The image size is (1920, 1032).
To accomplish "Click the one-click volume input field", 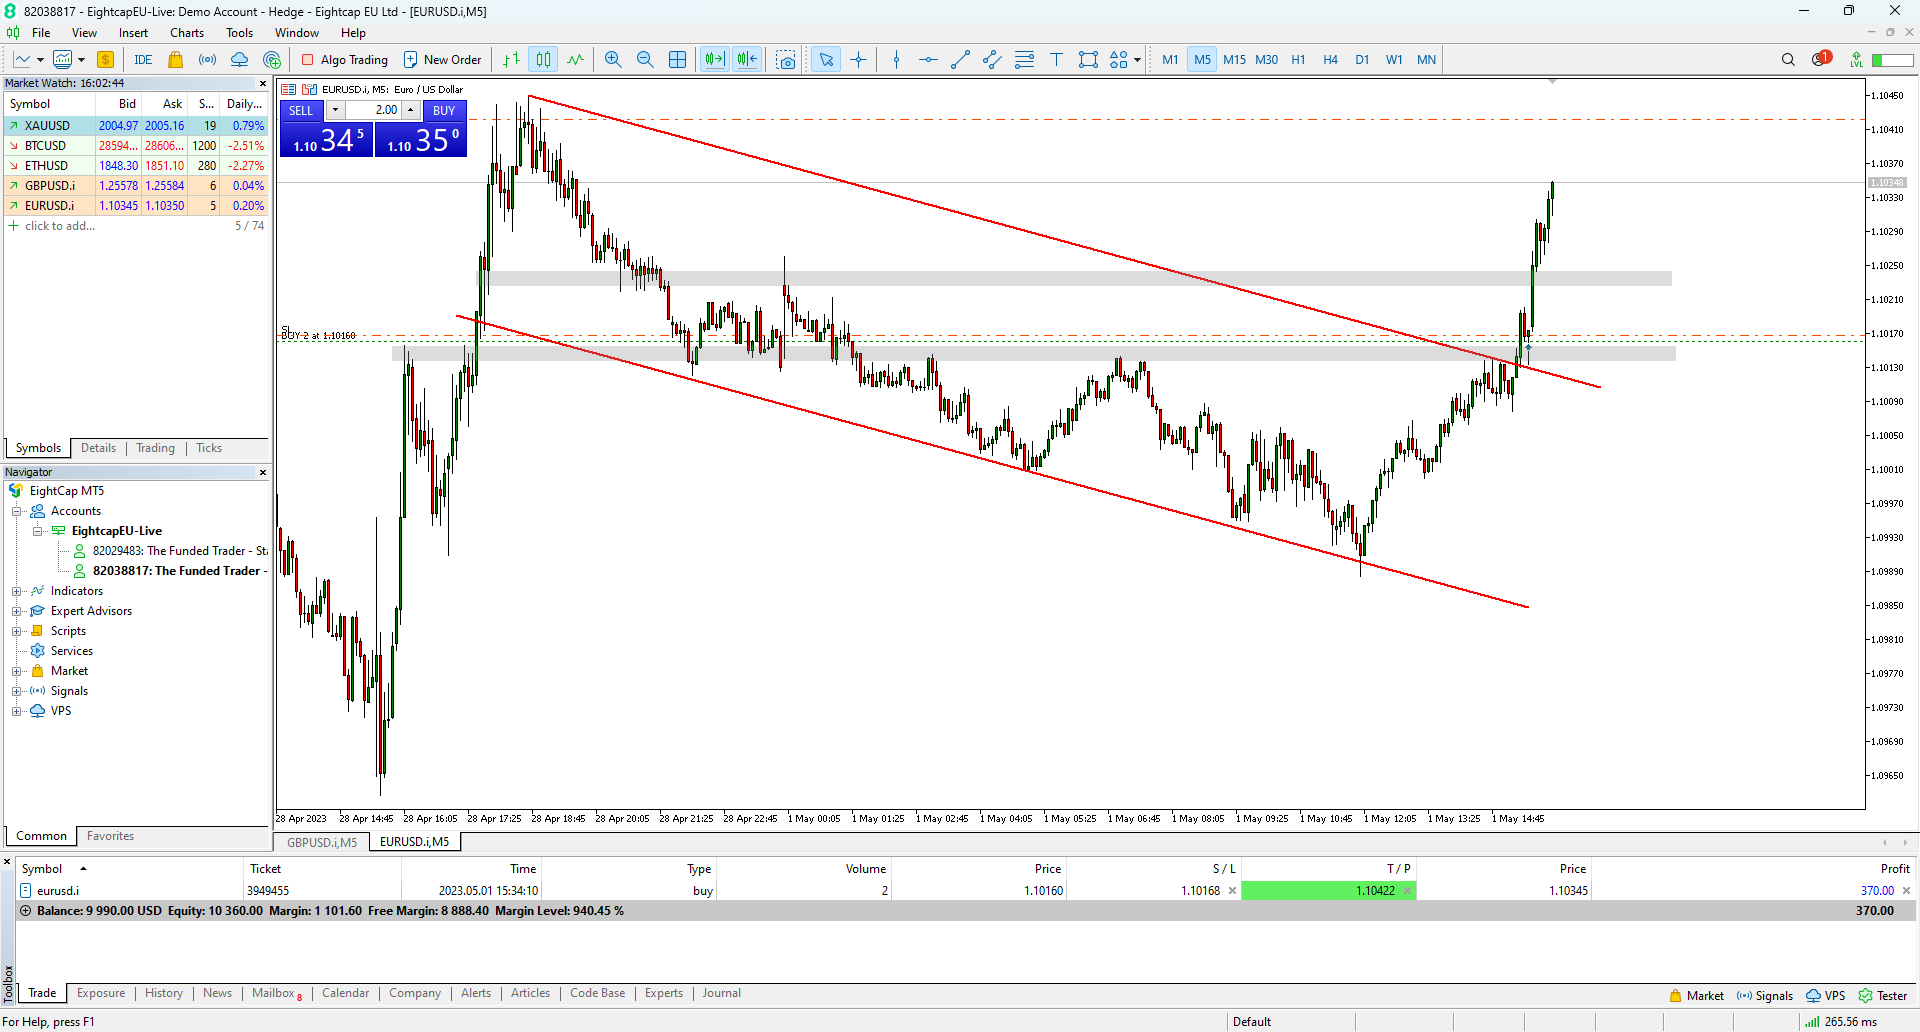I will 373,110.
